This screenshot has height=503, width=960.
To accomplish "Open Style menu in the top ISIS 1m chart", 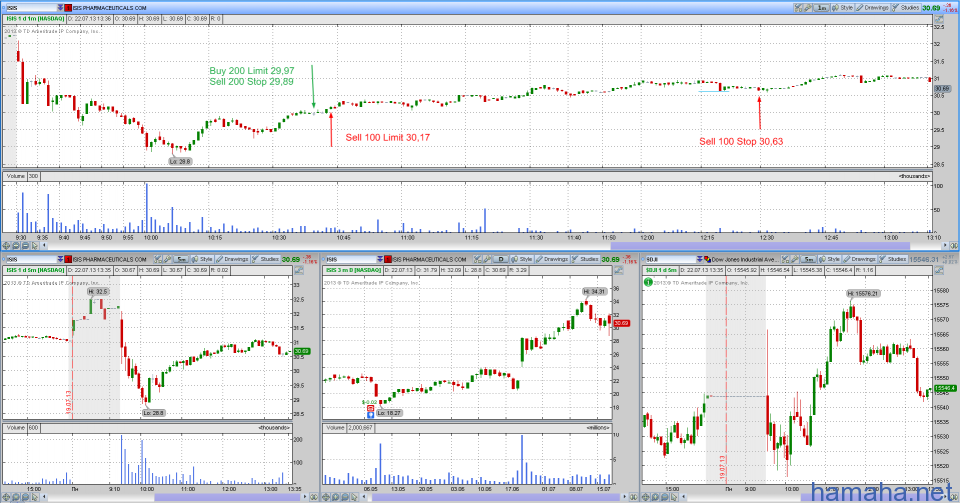I will (x=842, y=7).
